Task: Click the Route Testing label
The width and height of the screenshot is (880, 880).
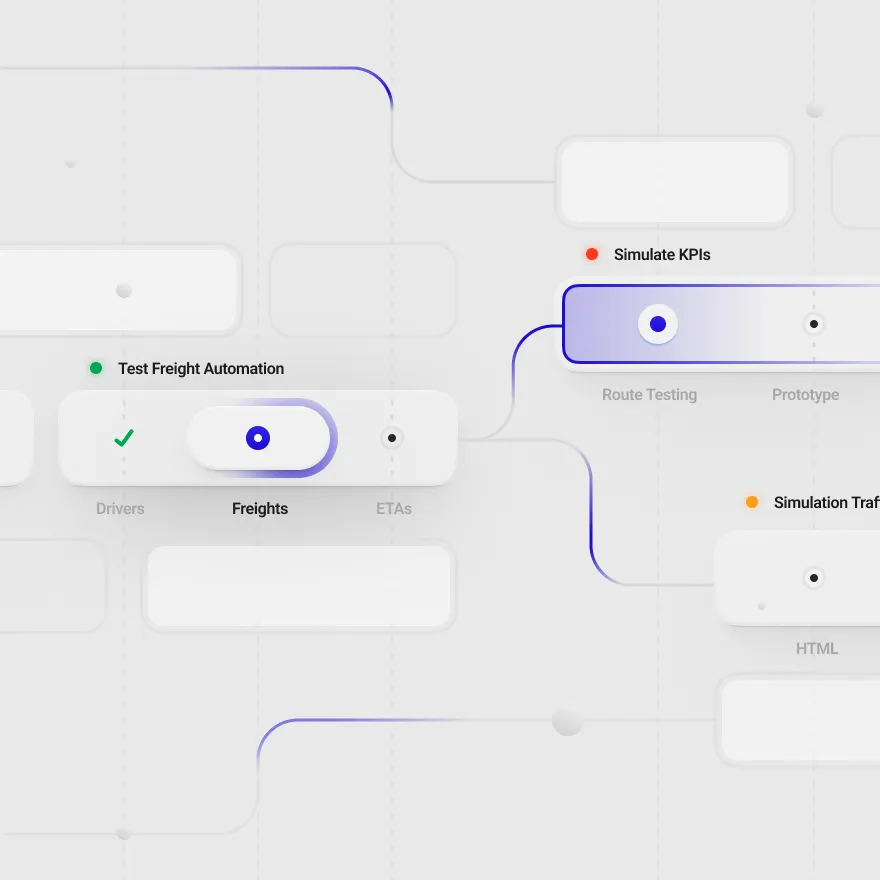Action: 649,395
